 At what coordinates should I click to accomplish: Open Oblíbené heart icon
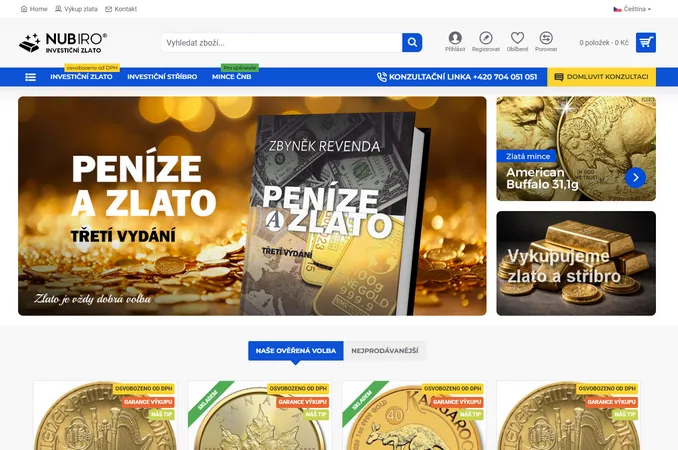coord(517,41)
